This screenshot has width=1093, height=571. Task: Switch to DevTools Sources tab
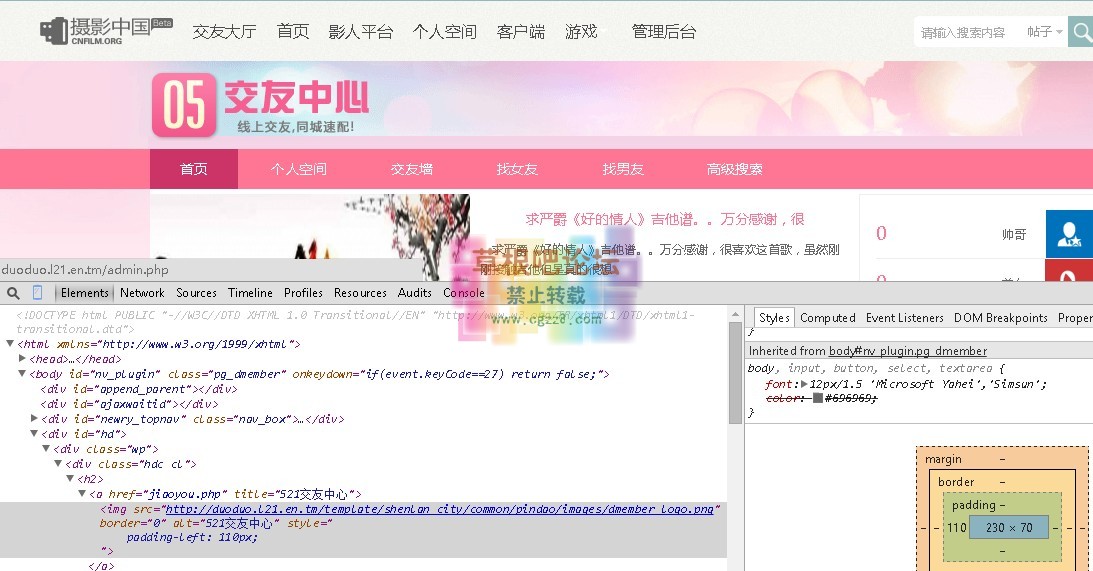click(x=196, y=293)
